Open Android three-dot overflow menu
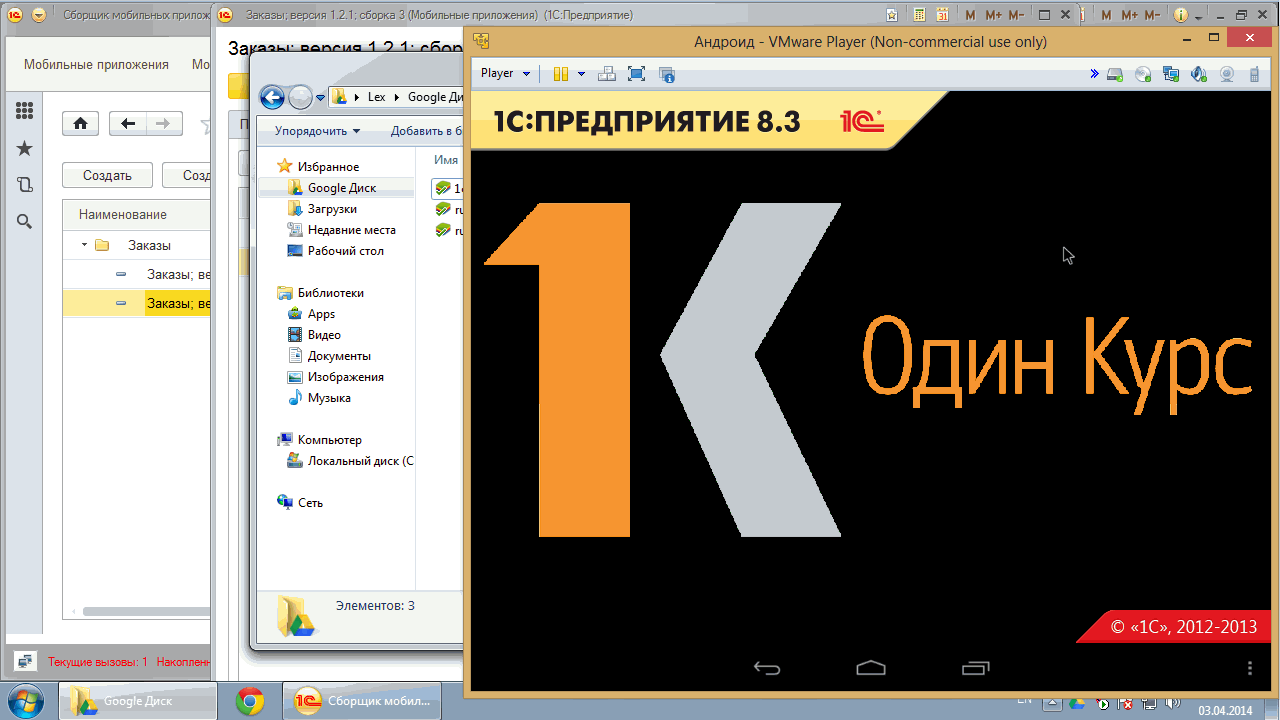Image resolution: width=1280 pixels, height=720 pixels. pos(1249,668)
